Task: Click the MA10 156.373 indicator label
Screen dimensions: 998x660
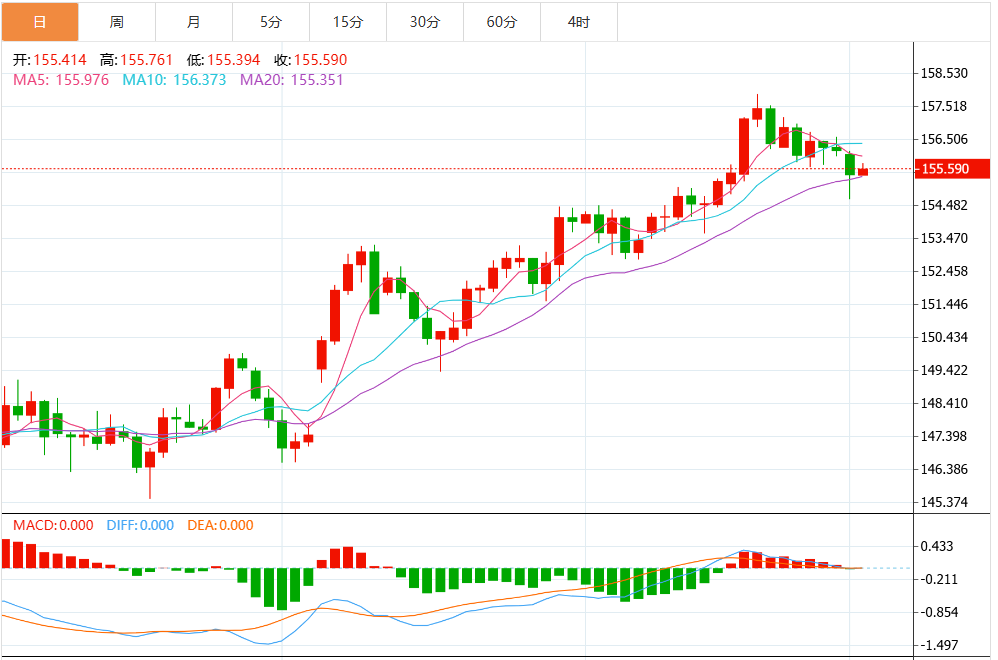Action: tap(174, 80)
